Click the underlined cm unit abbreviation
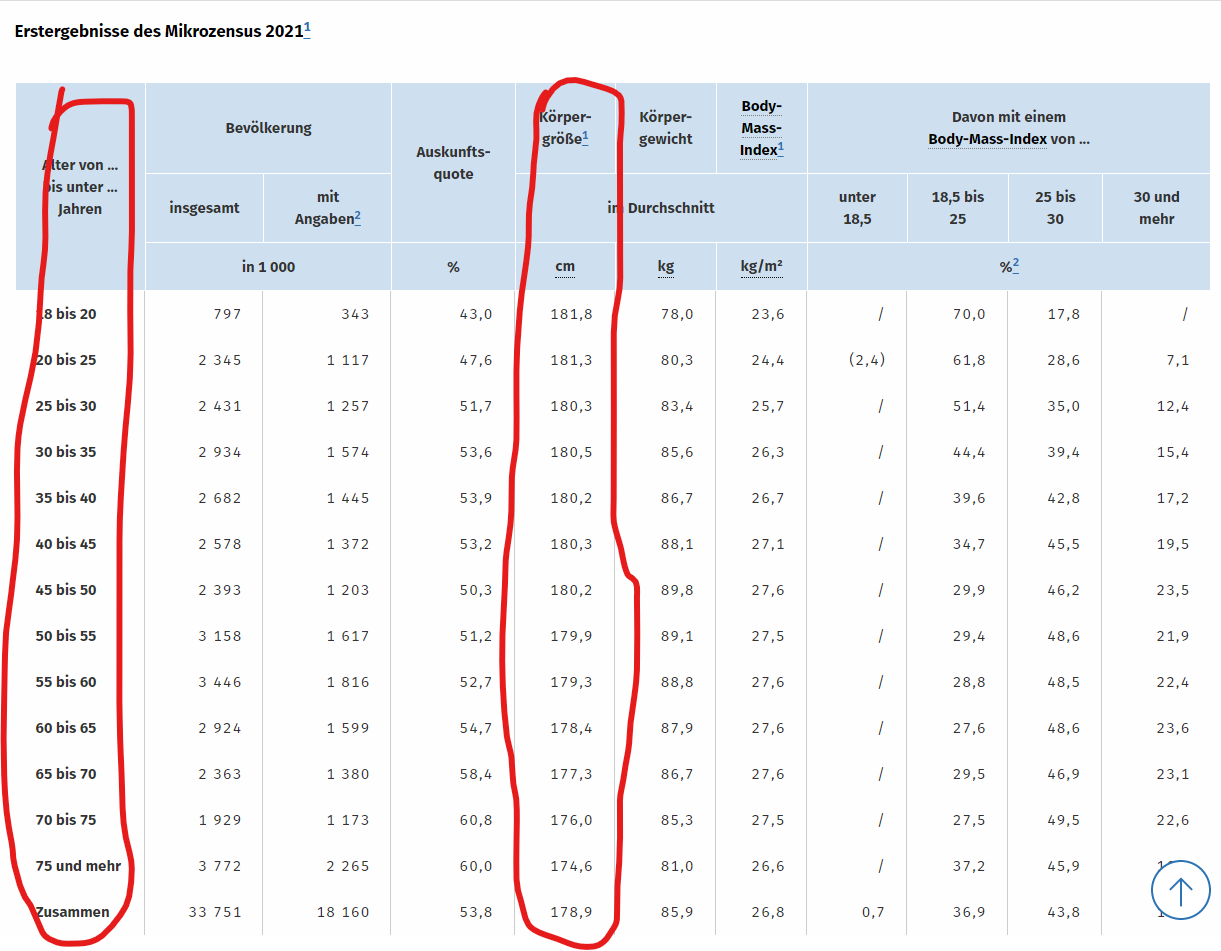 click(565, 266)
